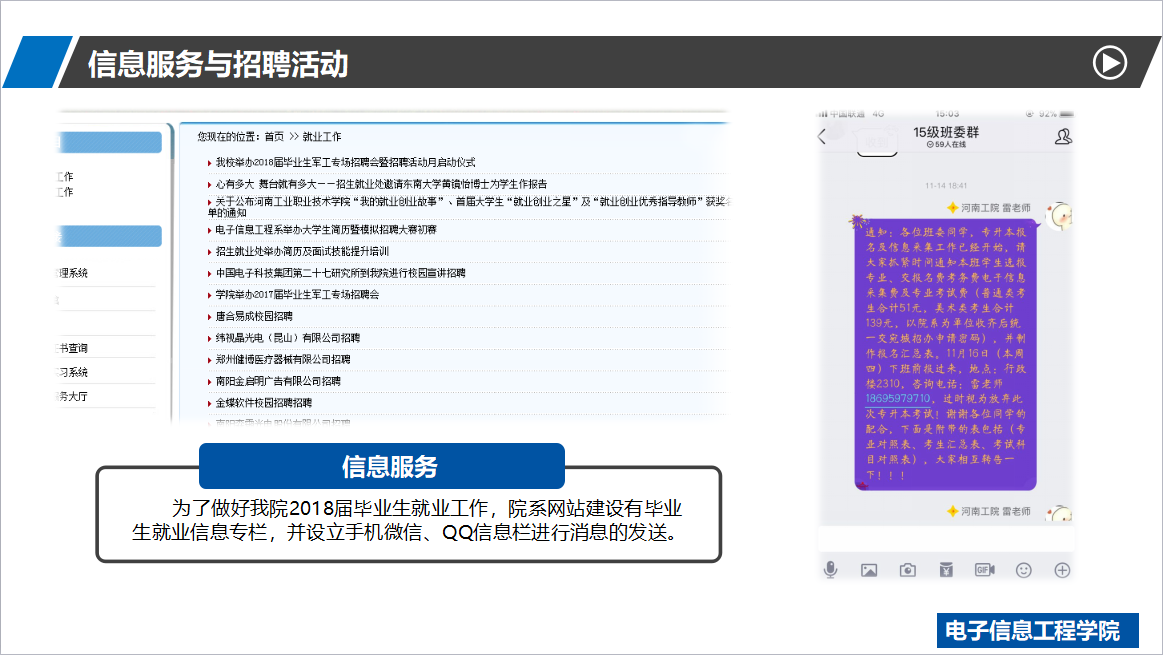
Task: Click 首页 in the breadcrumb
Action: [274, 136]
